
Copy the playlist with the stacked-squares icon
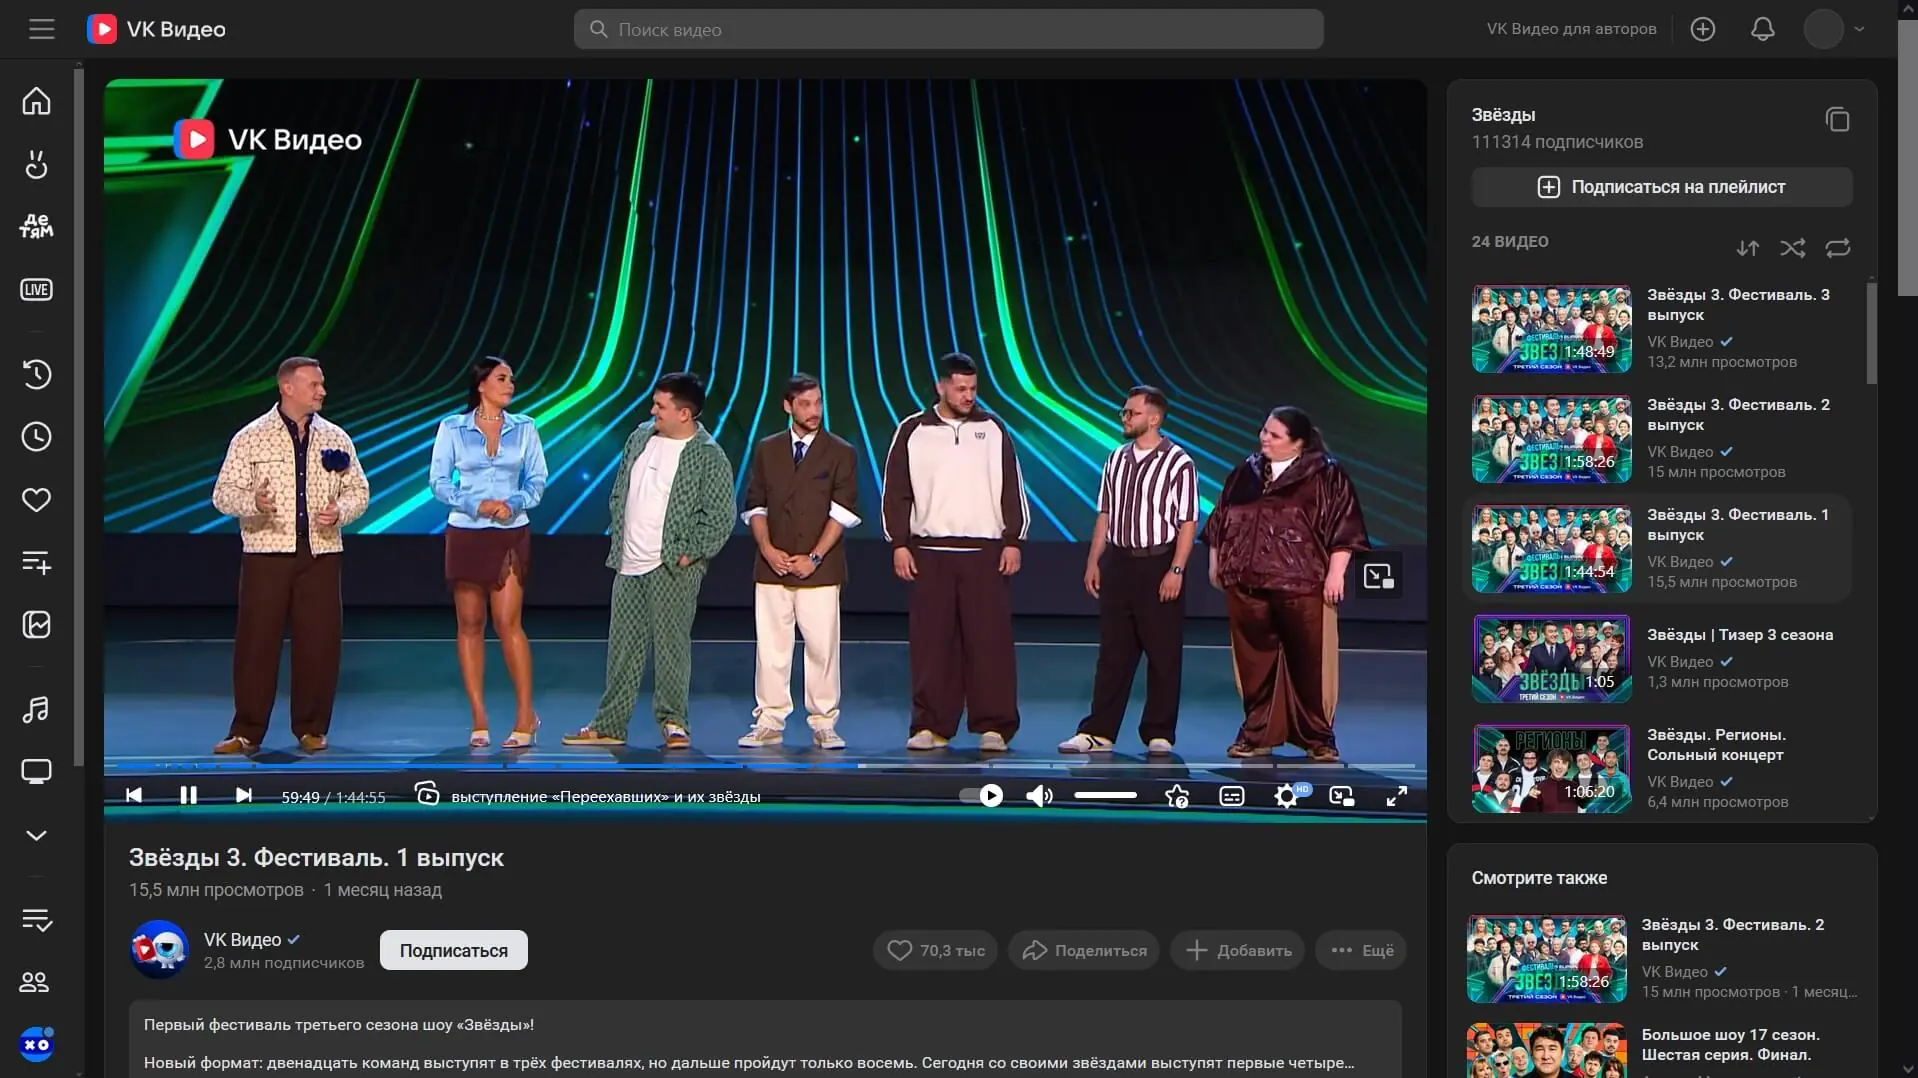1837,120
